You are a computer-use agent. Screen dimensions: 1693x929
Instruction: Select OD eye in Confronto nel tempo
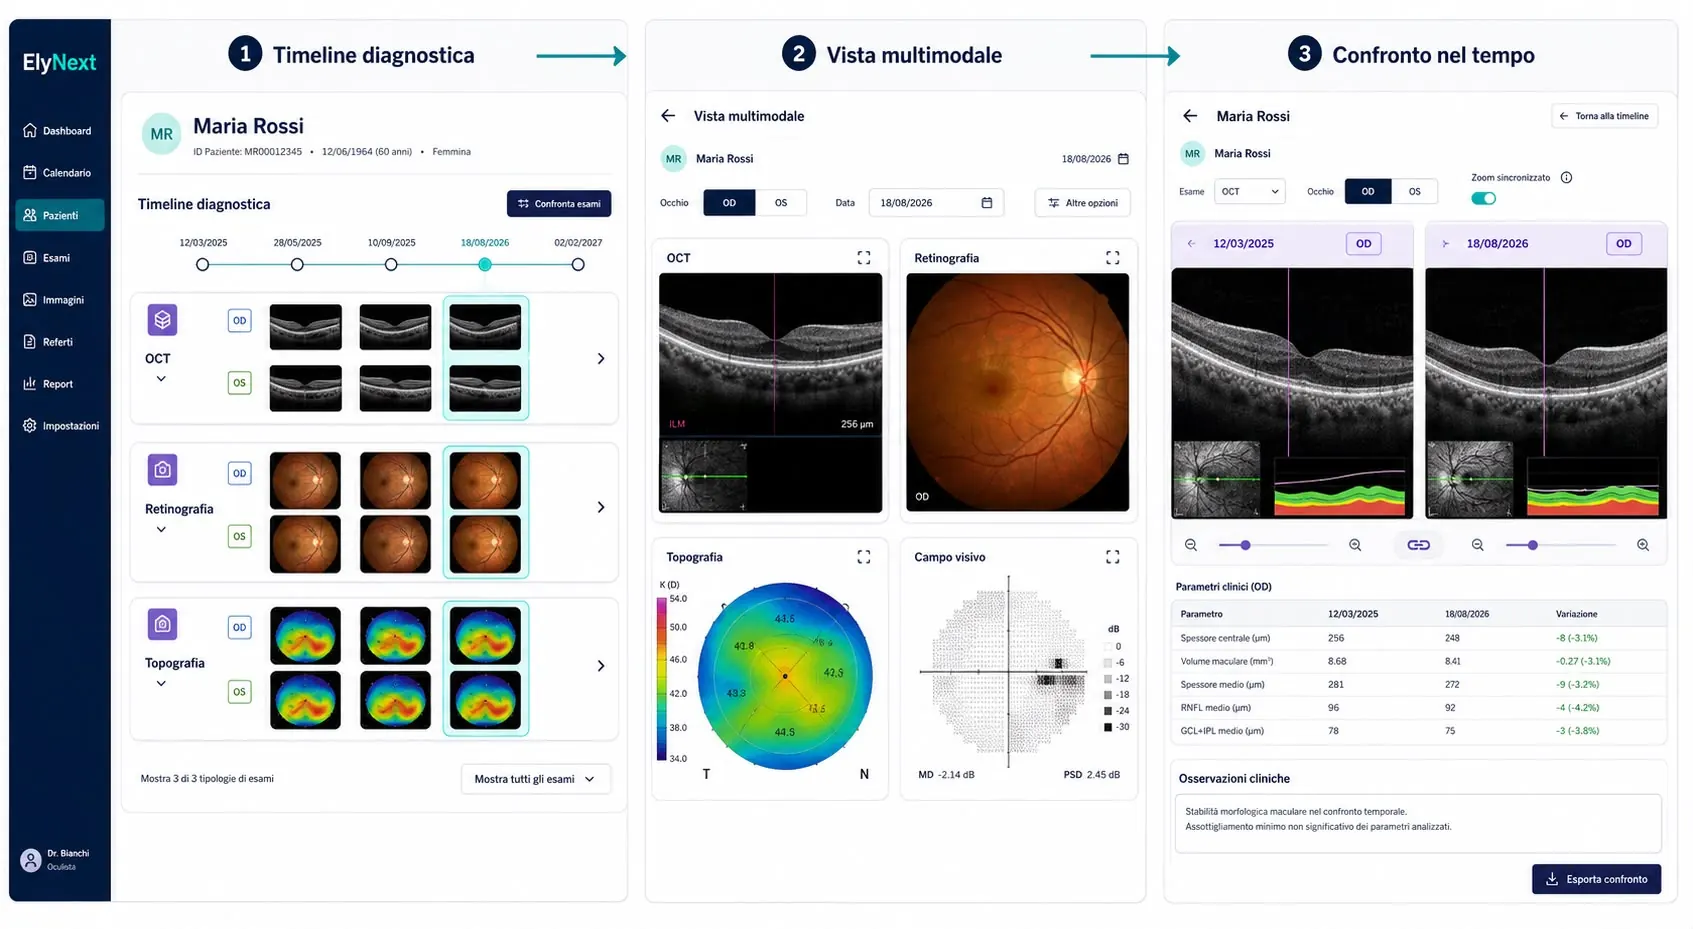coord(1368,191)
